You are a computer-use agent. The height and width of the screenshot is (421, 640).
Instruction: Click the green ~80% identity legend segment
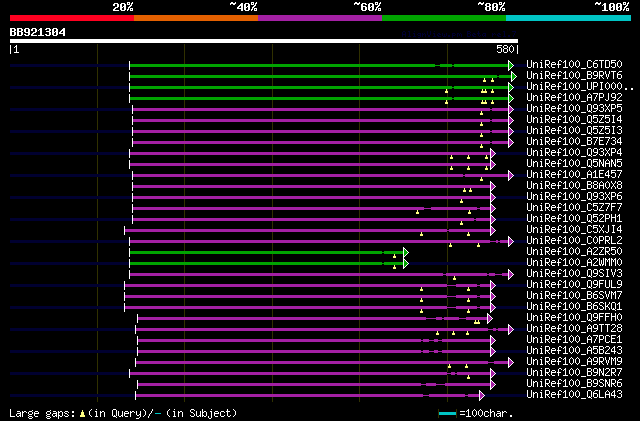click(x=444, y=18)
